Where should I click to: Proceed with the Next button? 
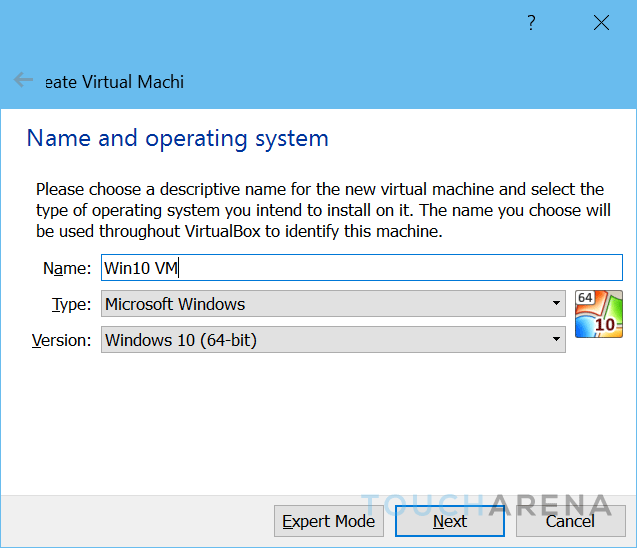tap(450, 521)
